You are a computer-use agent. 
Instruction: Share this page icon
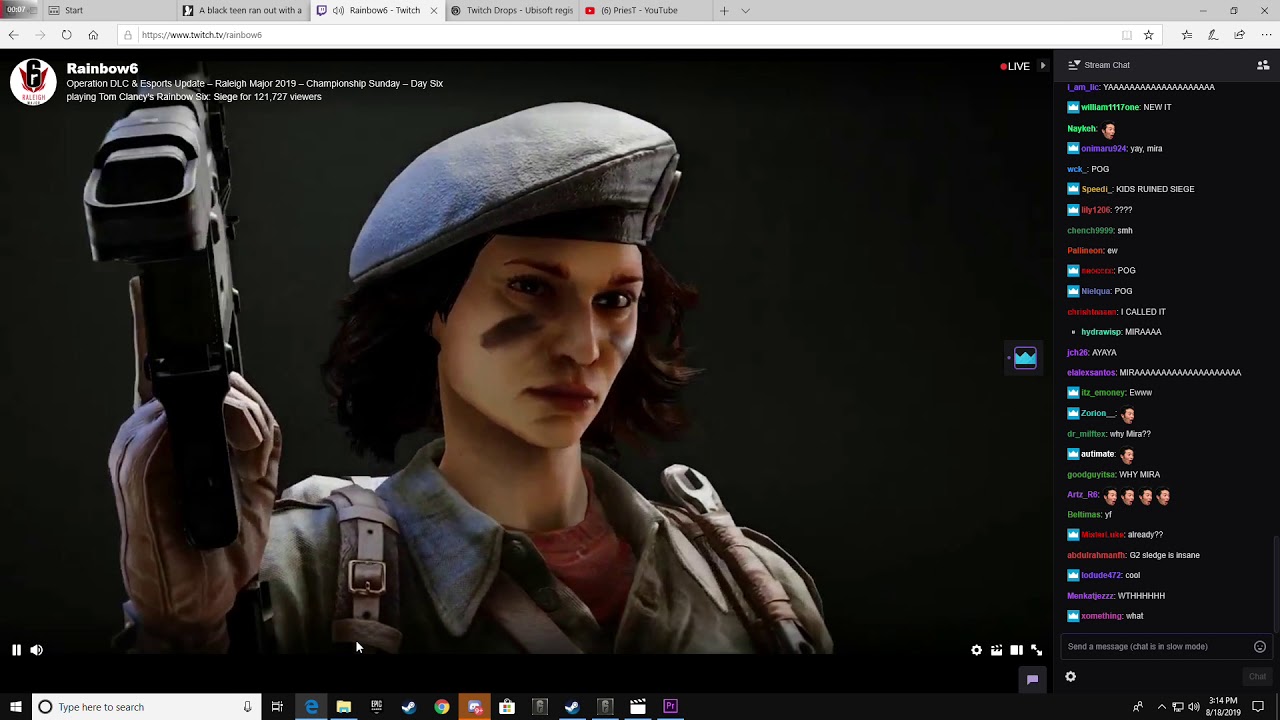1239,35
